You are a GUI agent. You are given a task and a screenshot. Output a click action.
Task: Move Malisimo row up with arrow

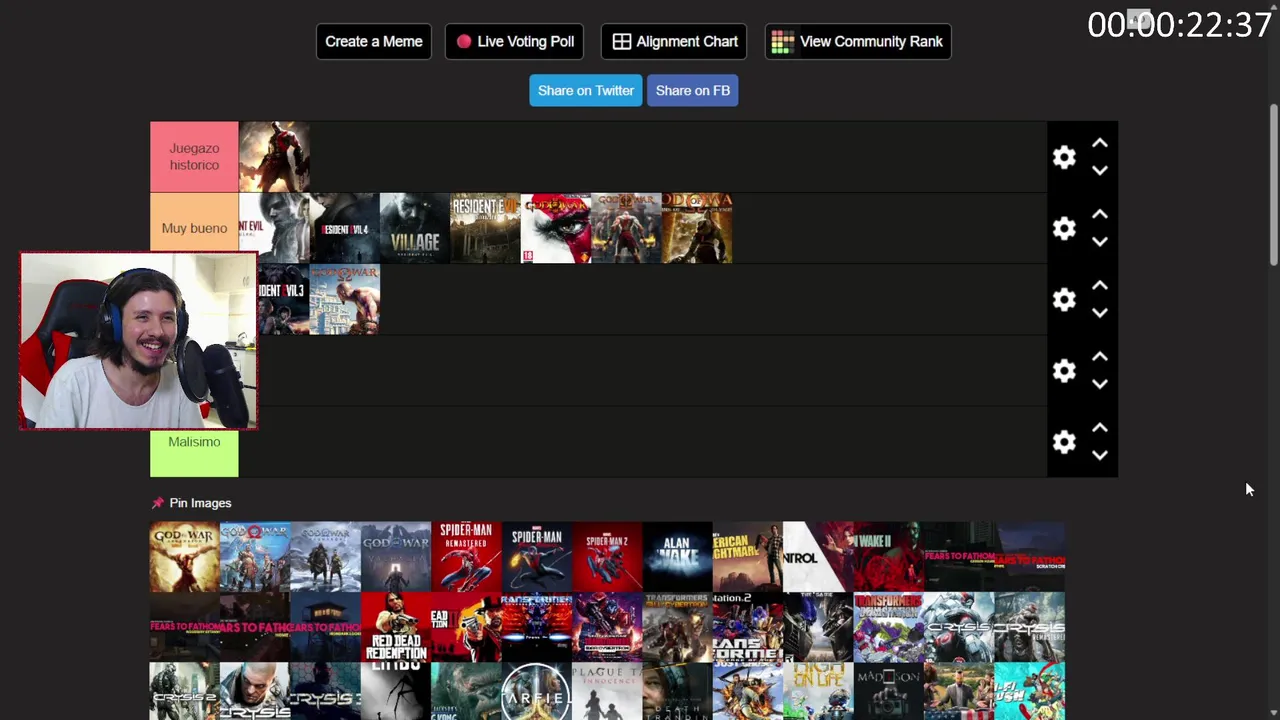pos(1100,428)
